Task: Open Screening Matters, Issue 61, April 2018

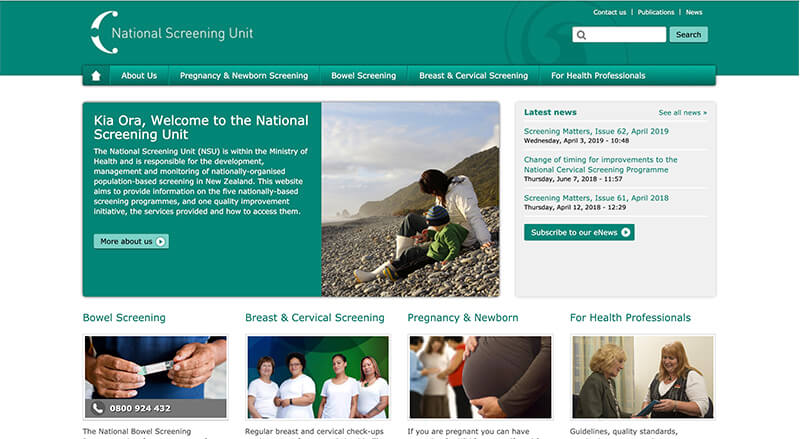Action: coord(596,198)
